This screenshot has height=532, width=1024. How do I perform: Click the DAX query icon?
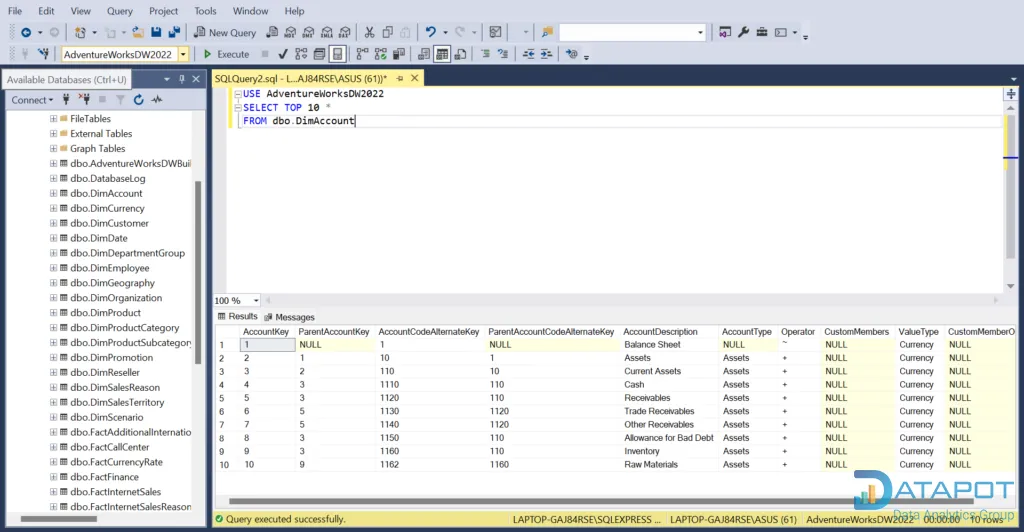[345, 32]
